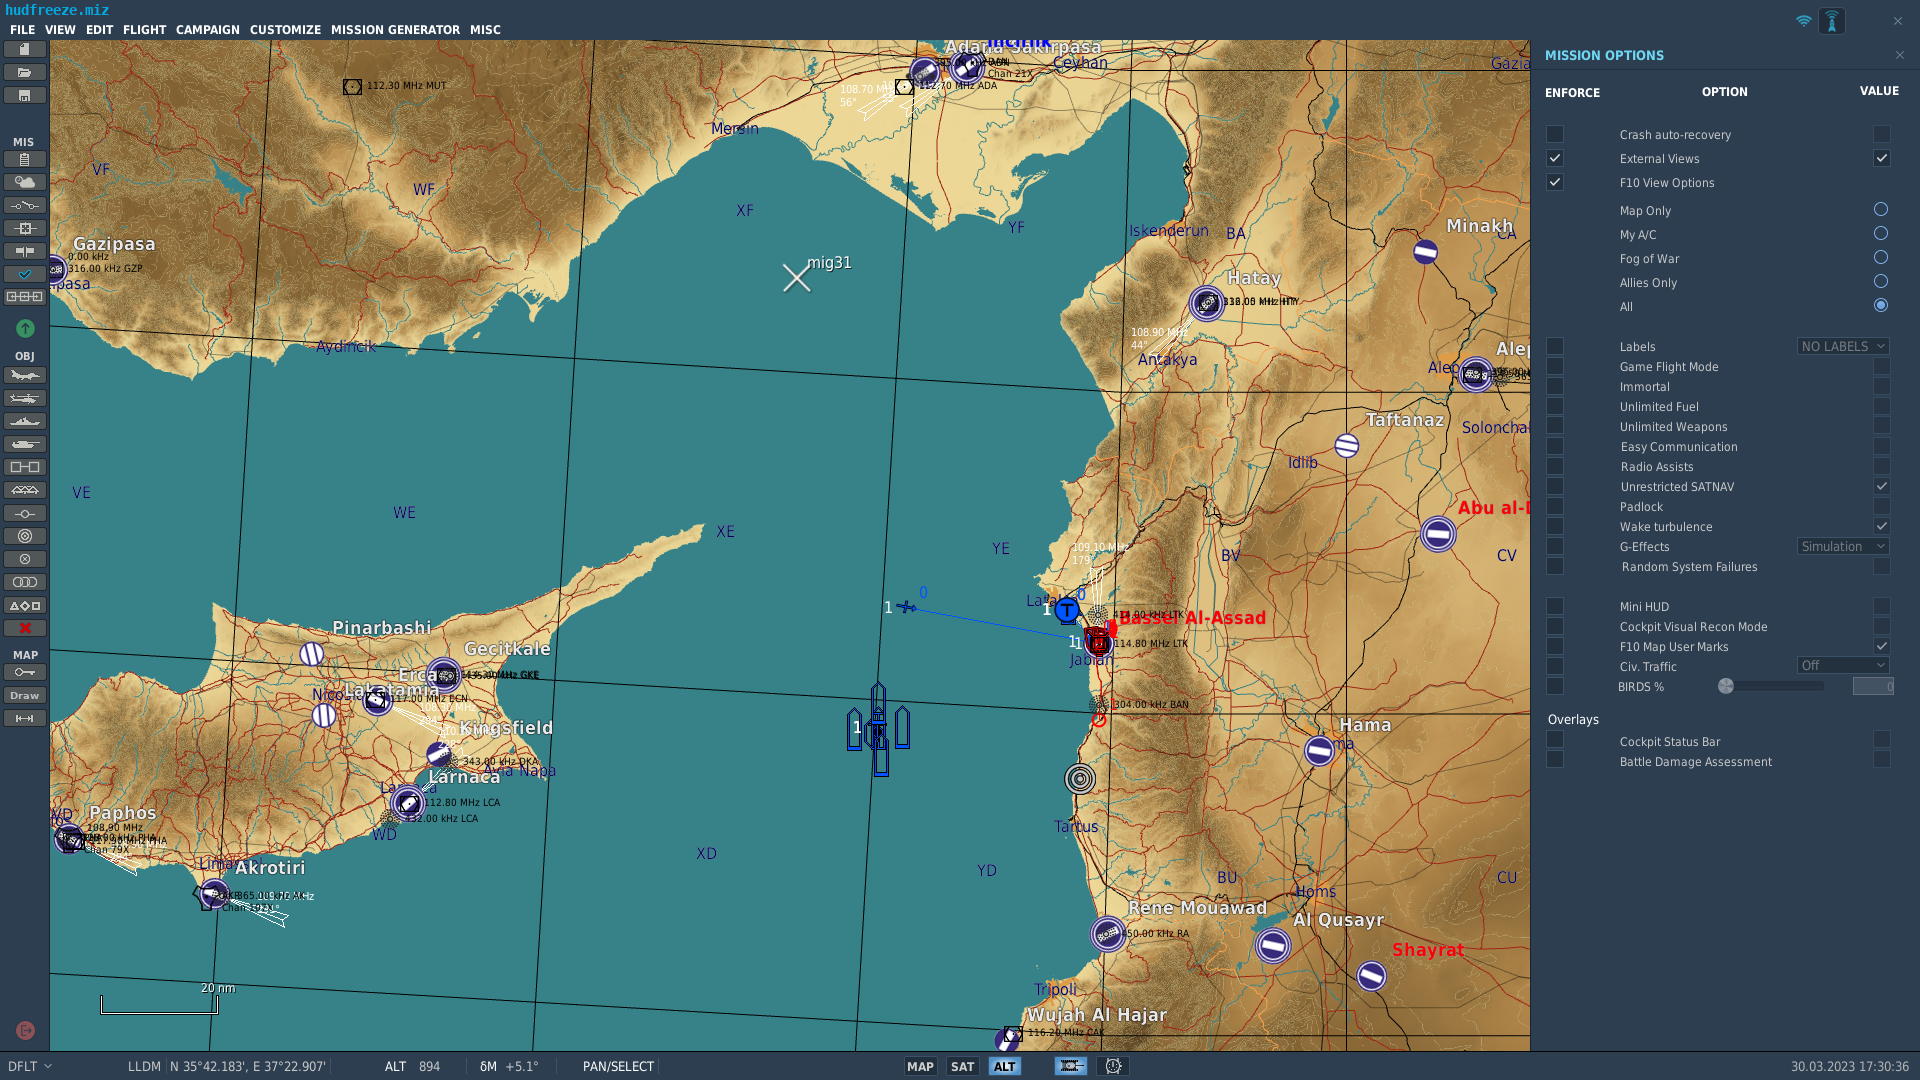Uncheck the Wake turbulence value checkbox
Screen dimensions: 1920x1080
[x=1882, y=526]
